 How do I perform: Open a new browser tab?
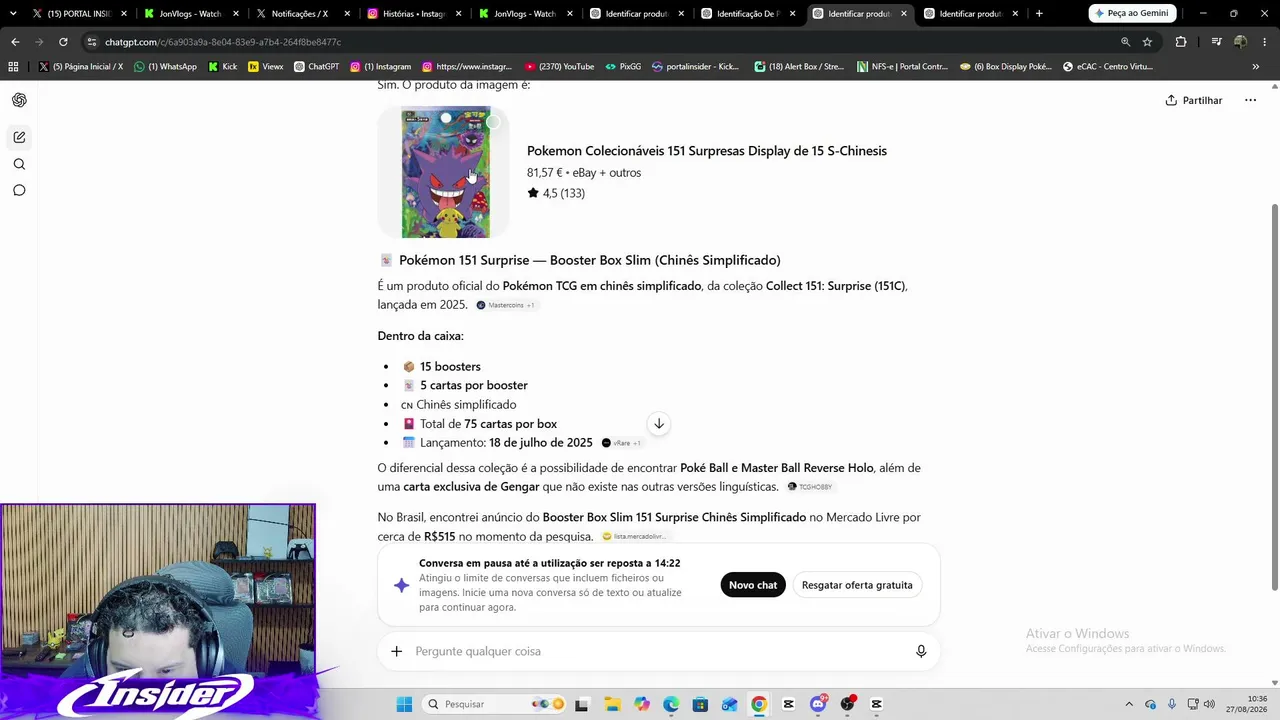(x=1039, y=14)
